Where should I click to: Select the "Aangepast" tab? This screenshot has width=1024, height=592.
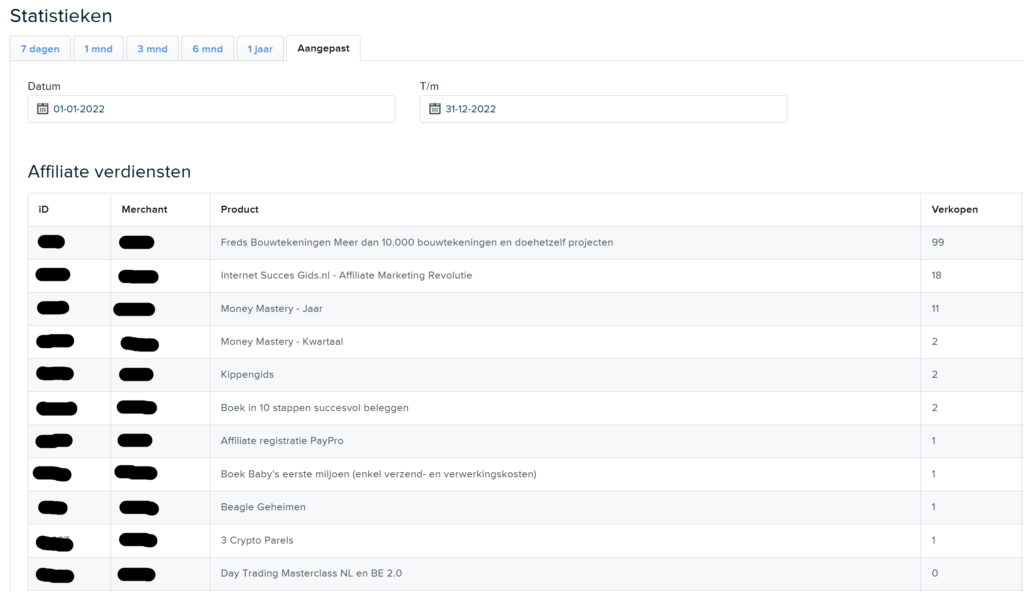323,47
